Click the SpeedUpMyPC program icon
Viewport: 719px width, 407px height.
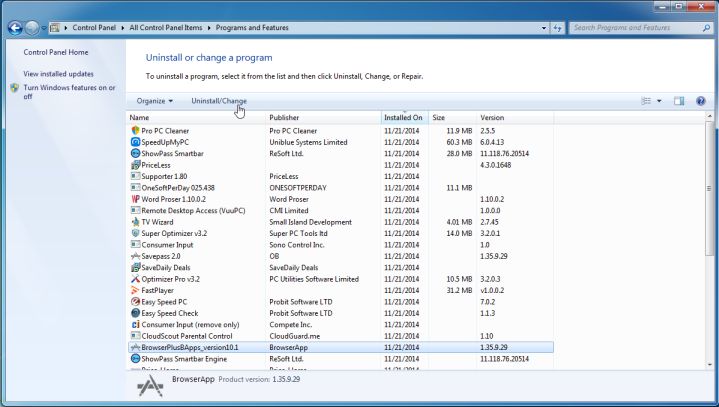pyautogui.click(x=135, y=142)
